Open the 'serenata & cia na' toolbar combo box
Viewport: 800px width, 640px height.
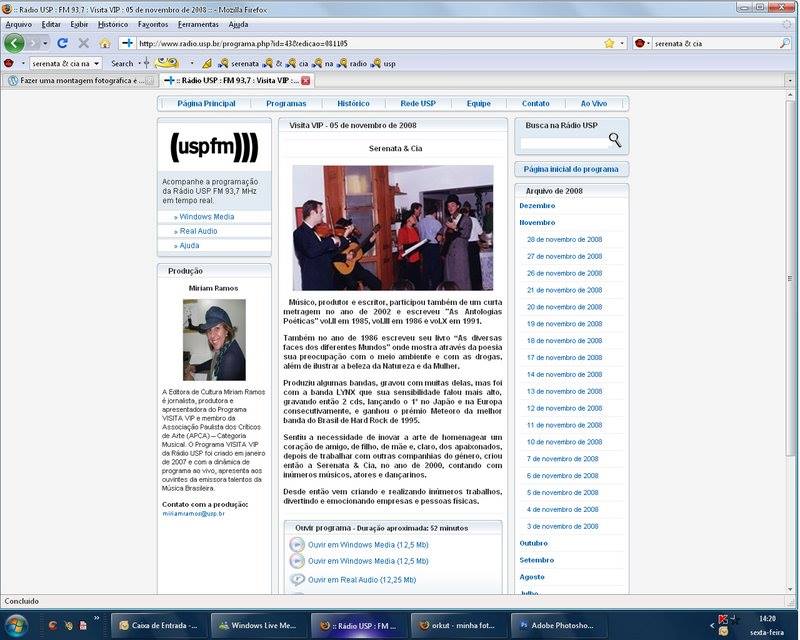(x=66, y=63)
